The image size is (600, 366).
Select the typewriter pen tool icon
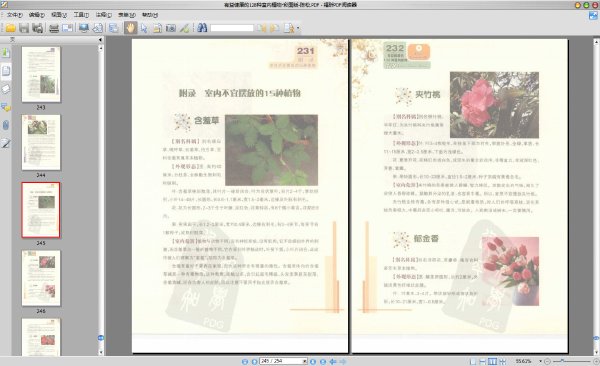184,28
